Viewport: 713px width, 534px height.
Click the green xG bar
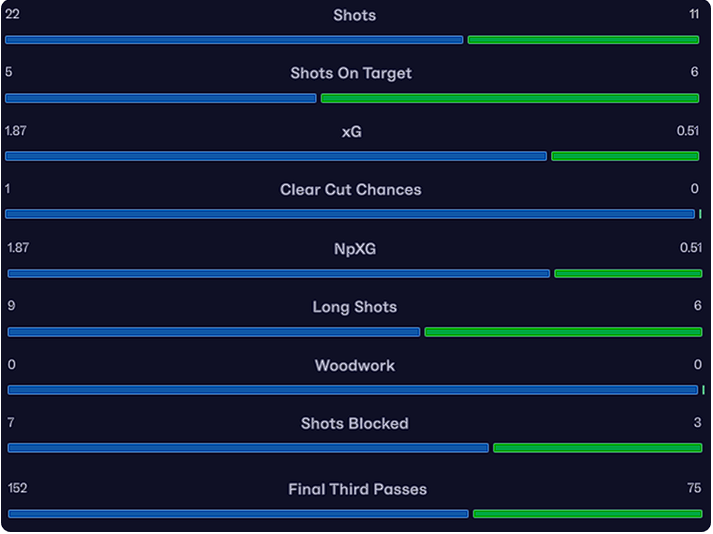(x=625, y=156)
